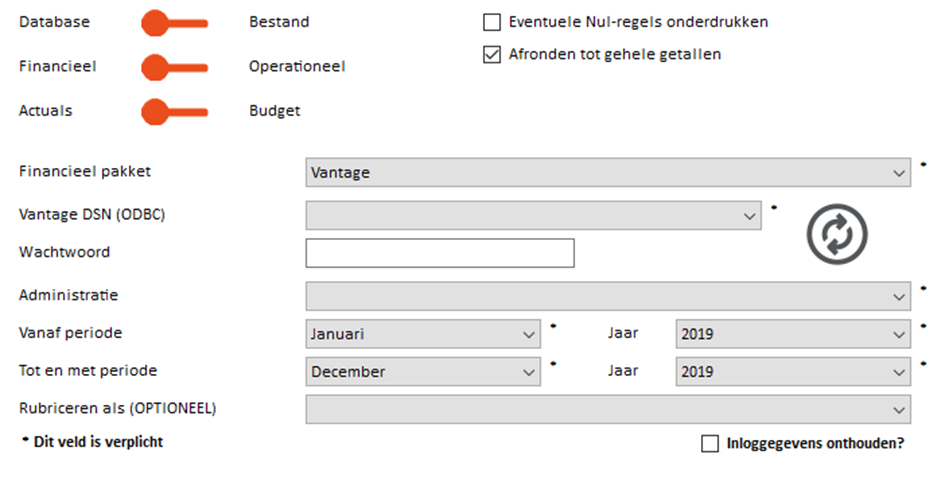Click into the Wachtwoord input field
Viewport: 945px width, 486px height.
click(x=440, y=253)
